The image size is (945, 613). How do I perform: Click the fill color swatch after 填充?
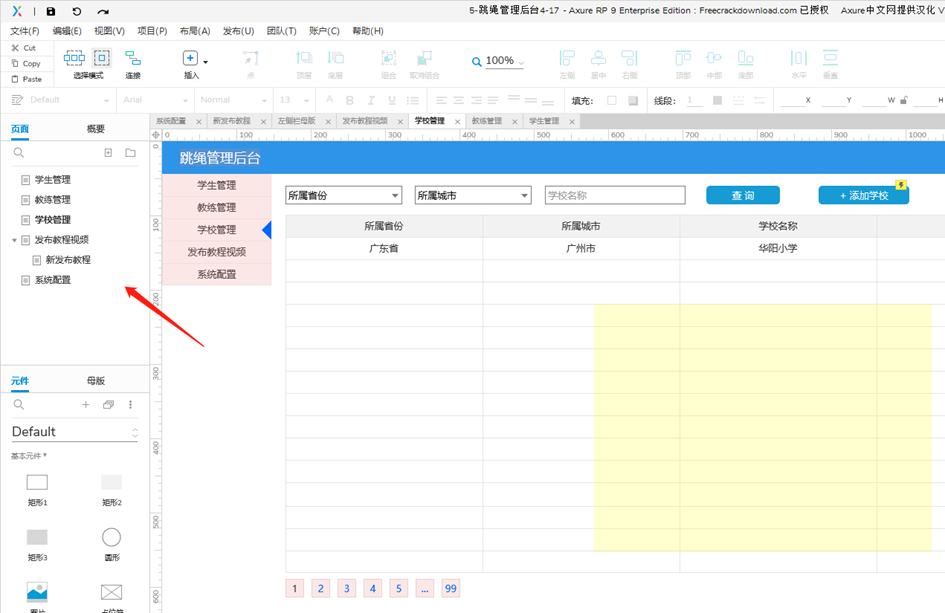click(612, 100)
